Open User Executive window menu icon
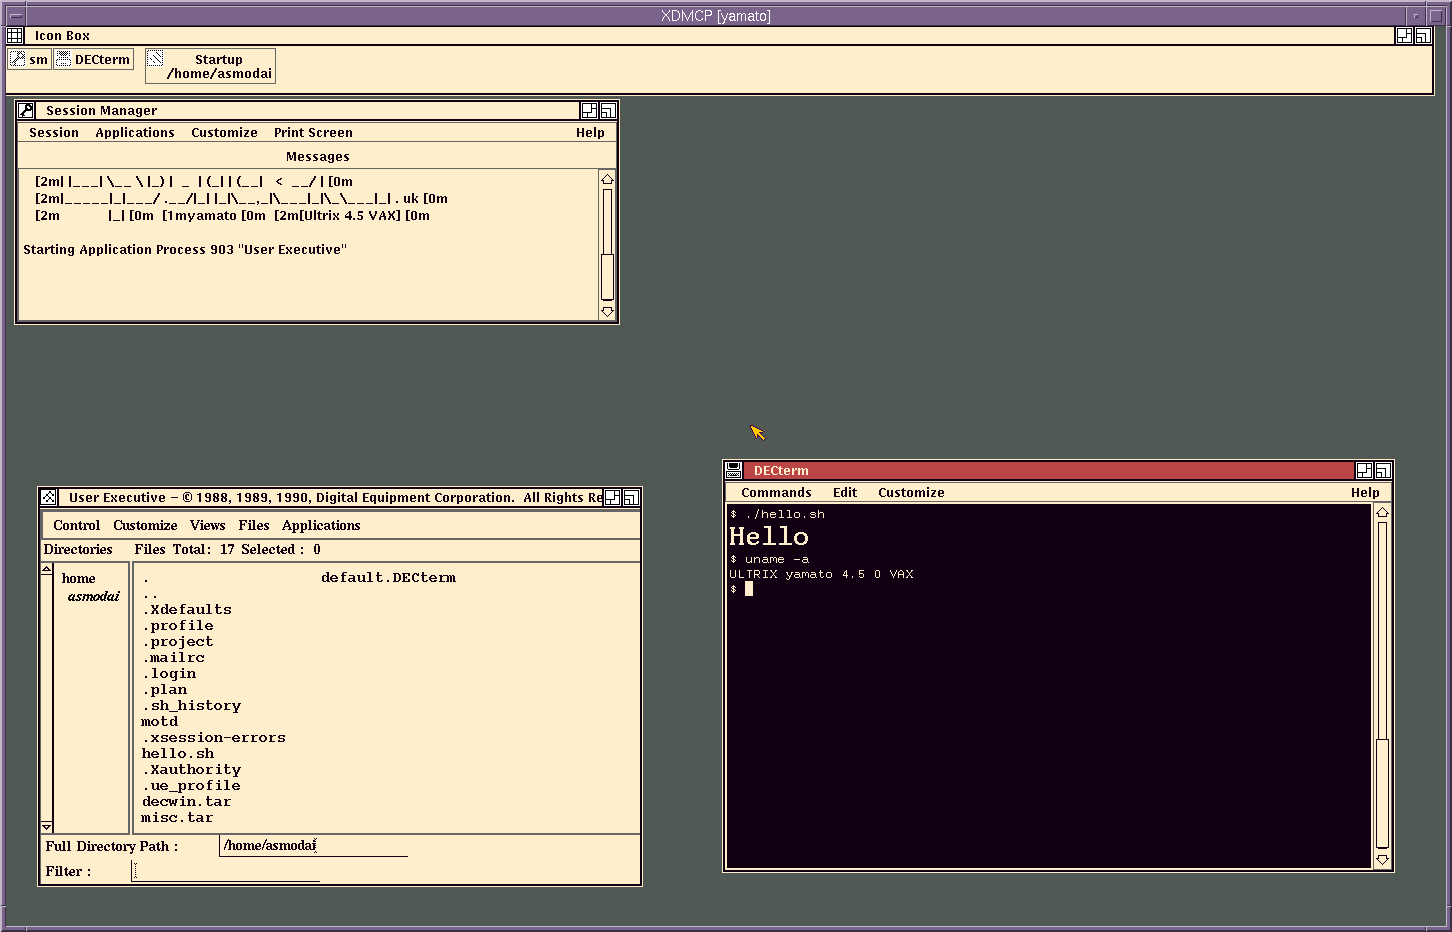1452x932 pixels. (x=49, y=497)
